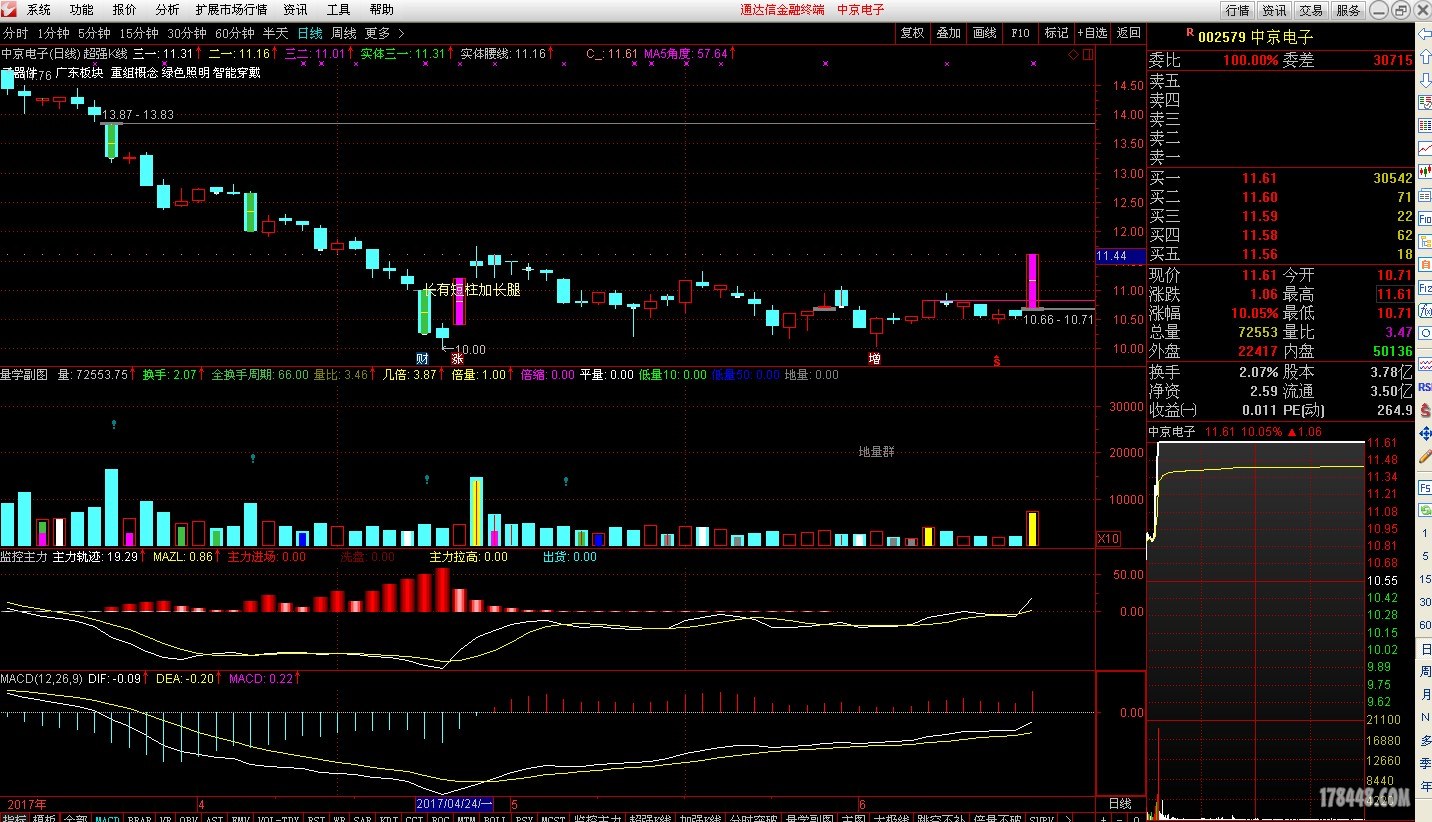Image resolution: width=1432 pixels, height=822 pixels.
Task: Click the 叠加 overlay button
Action: pyautogui.click(x=948, y=33)
